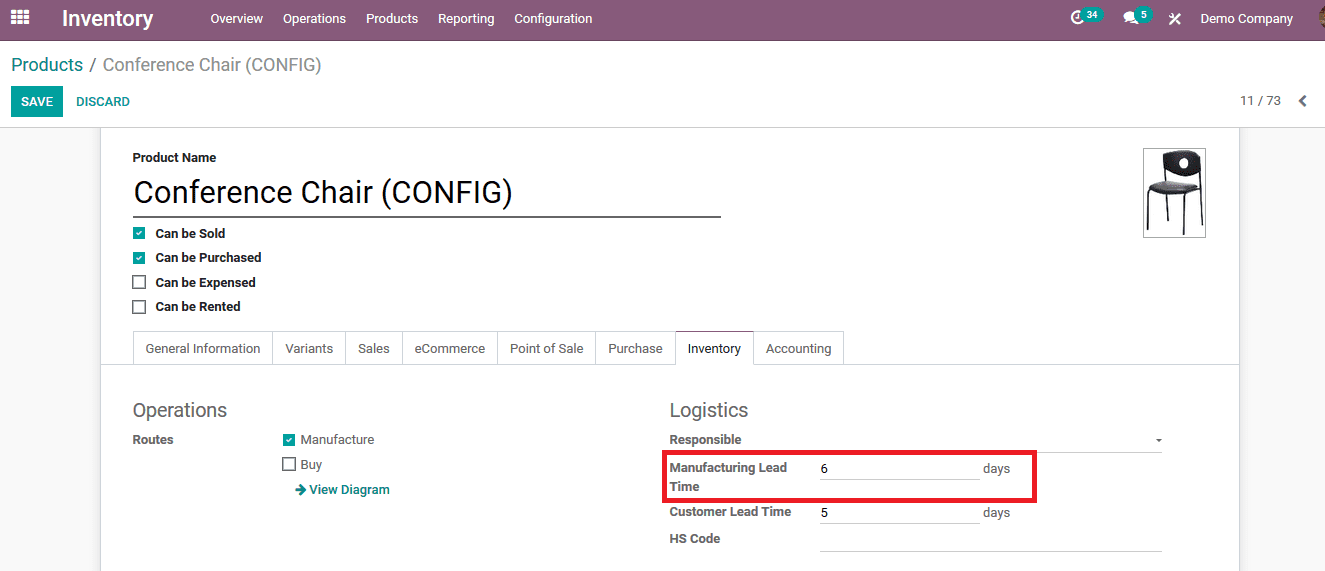Go to previous record with left arrow

pos(1302,101)
